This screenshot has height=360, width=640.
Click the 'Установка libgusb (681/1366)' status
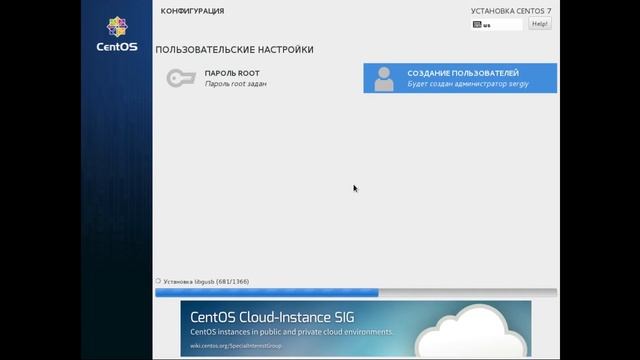point(206,282)
